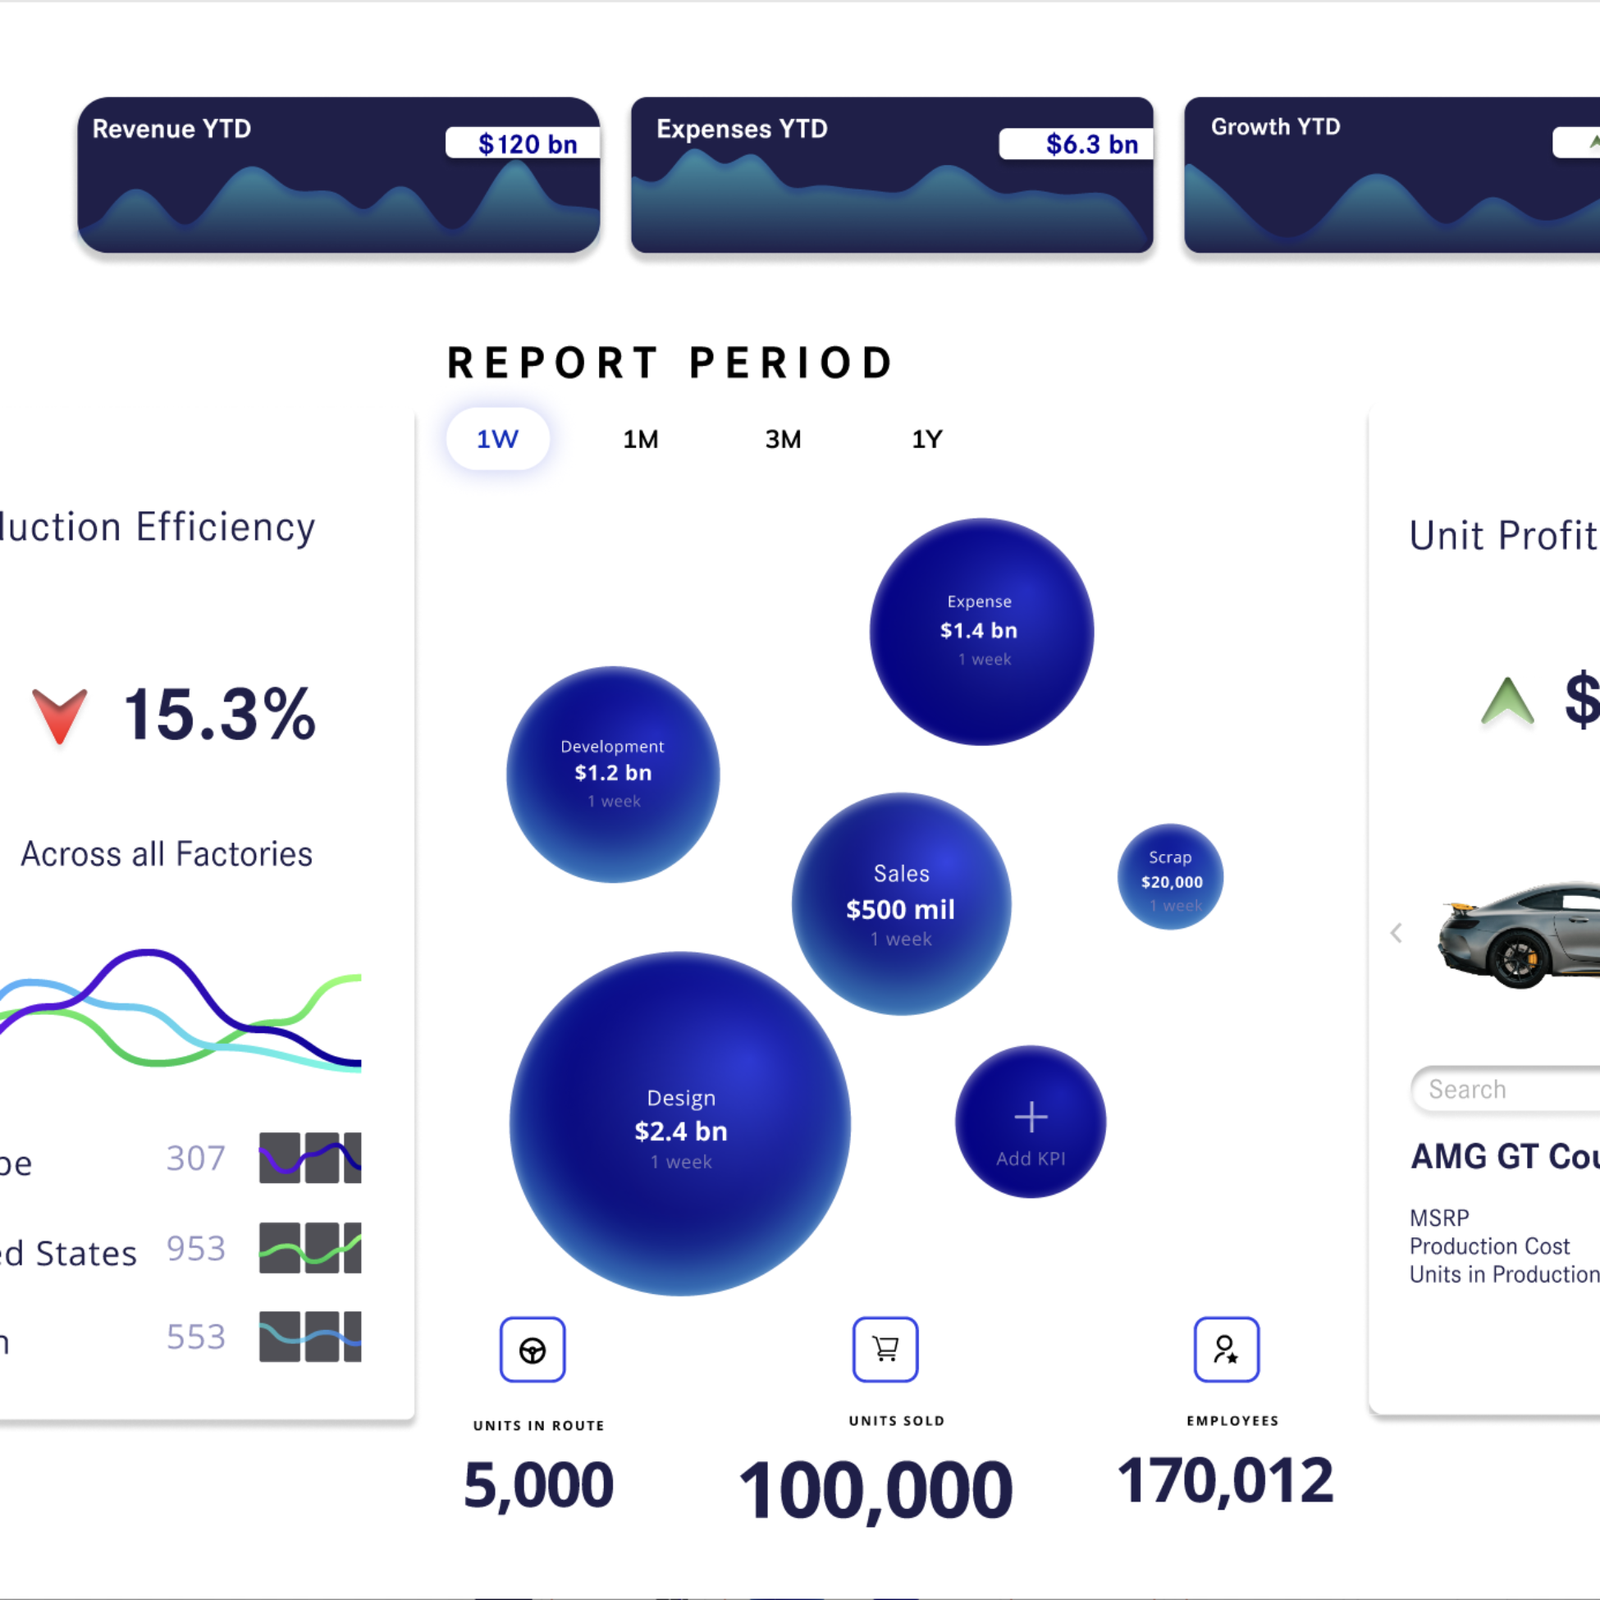Image resolution: width=1600 pixels, height=1600 pixels.
Task: Go to previous car with left chevron
Action: [1396, 933]
